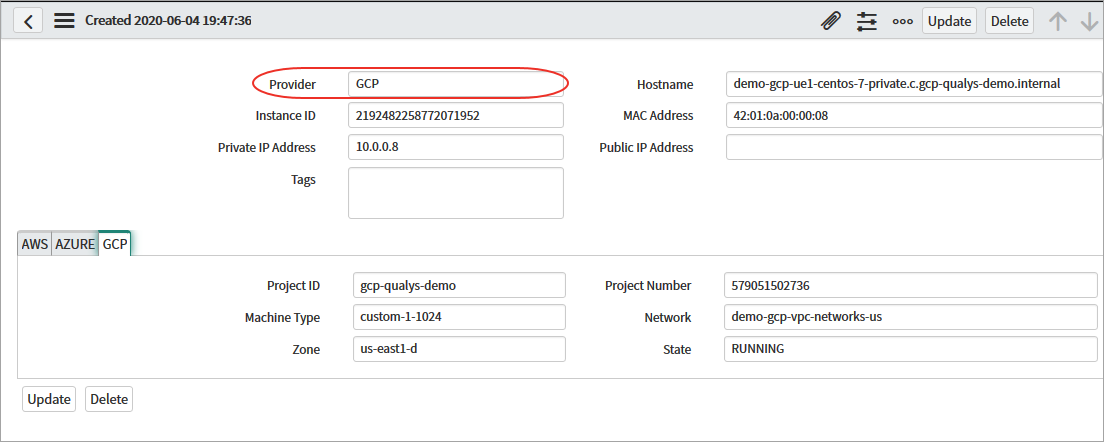This screenshot has height=442, width=1104.
Task: Click into the Provider field
Action: tap(456, 83)
